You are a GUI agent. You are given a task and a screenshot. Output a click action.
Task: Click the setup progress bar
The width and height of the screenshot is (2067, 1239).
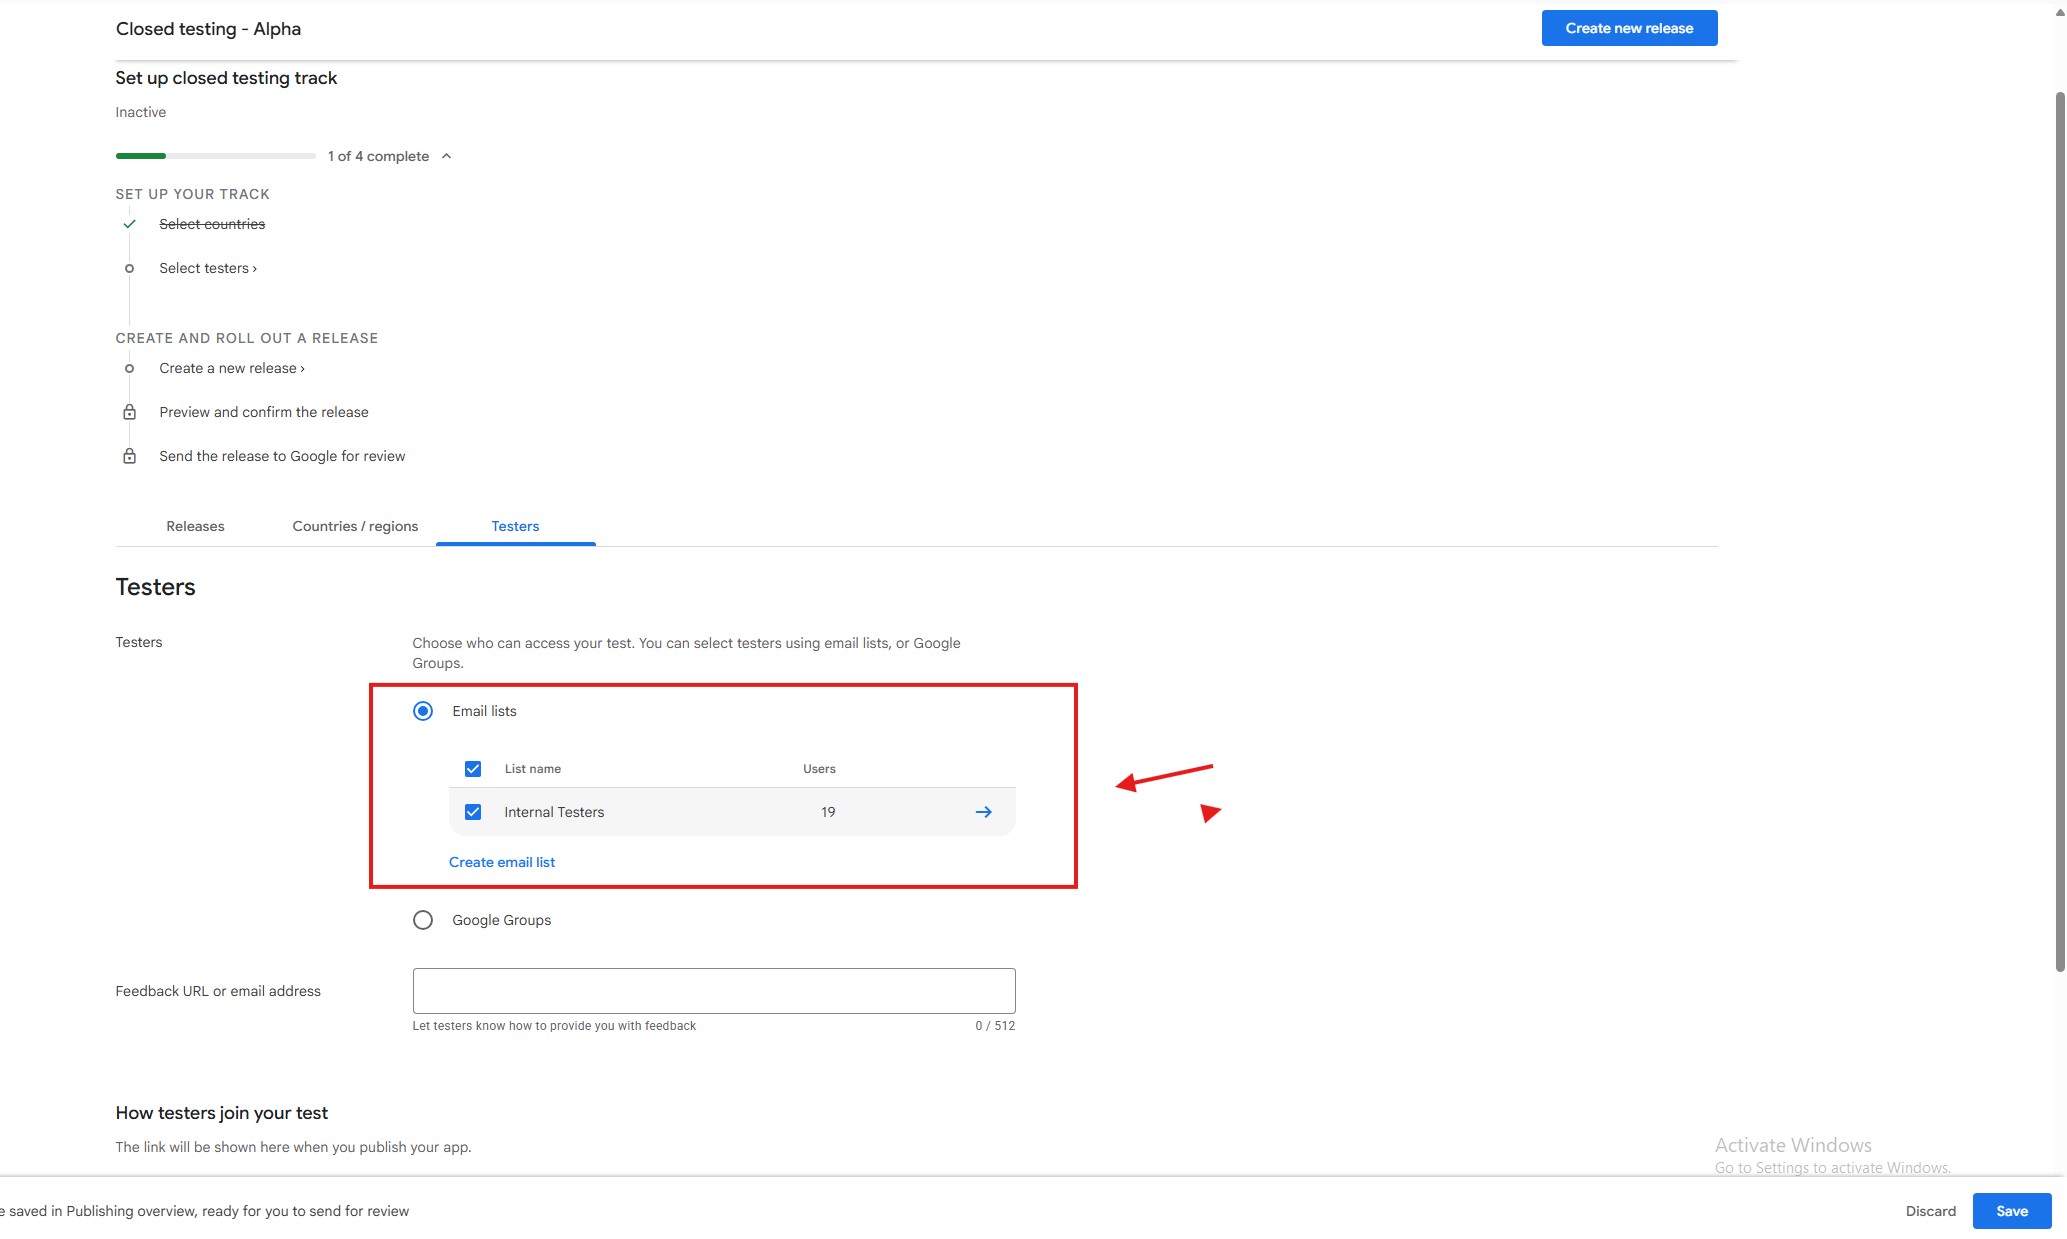click(x=215, y=156)
